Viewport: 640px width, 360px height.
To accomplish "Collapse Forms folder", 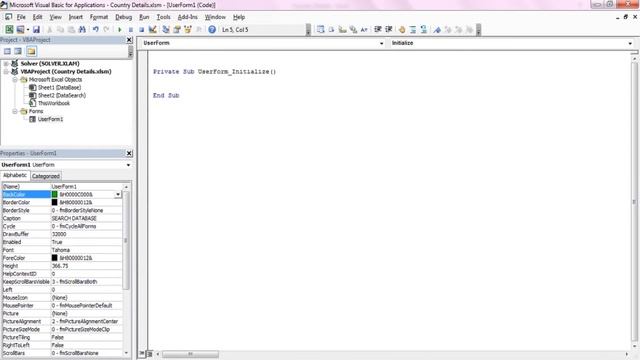I will (15, 111).
